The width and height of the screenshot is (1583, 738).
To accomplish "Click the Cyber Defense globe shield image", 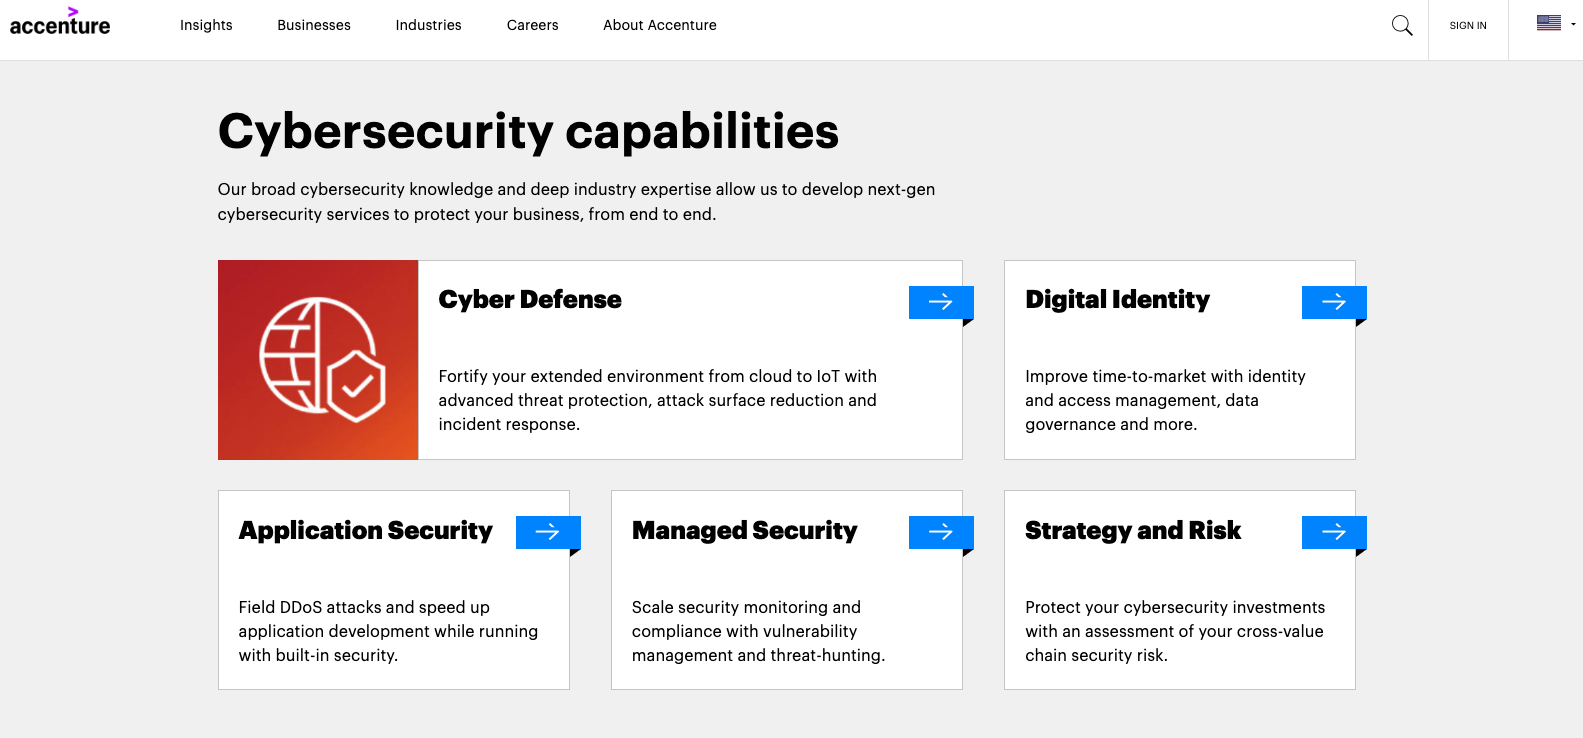I will (x=318, y=360).
